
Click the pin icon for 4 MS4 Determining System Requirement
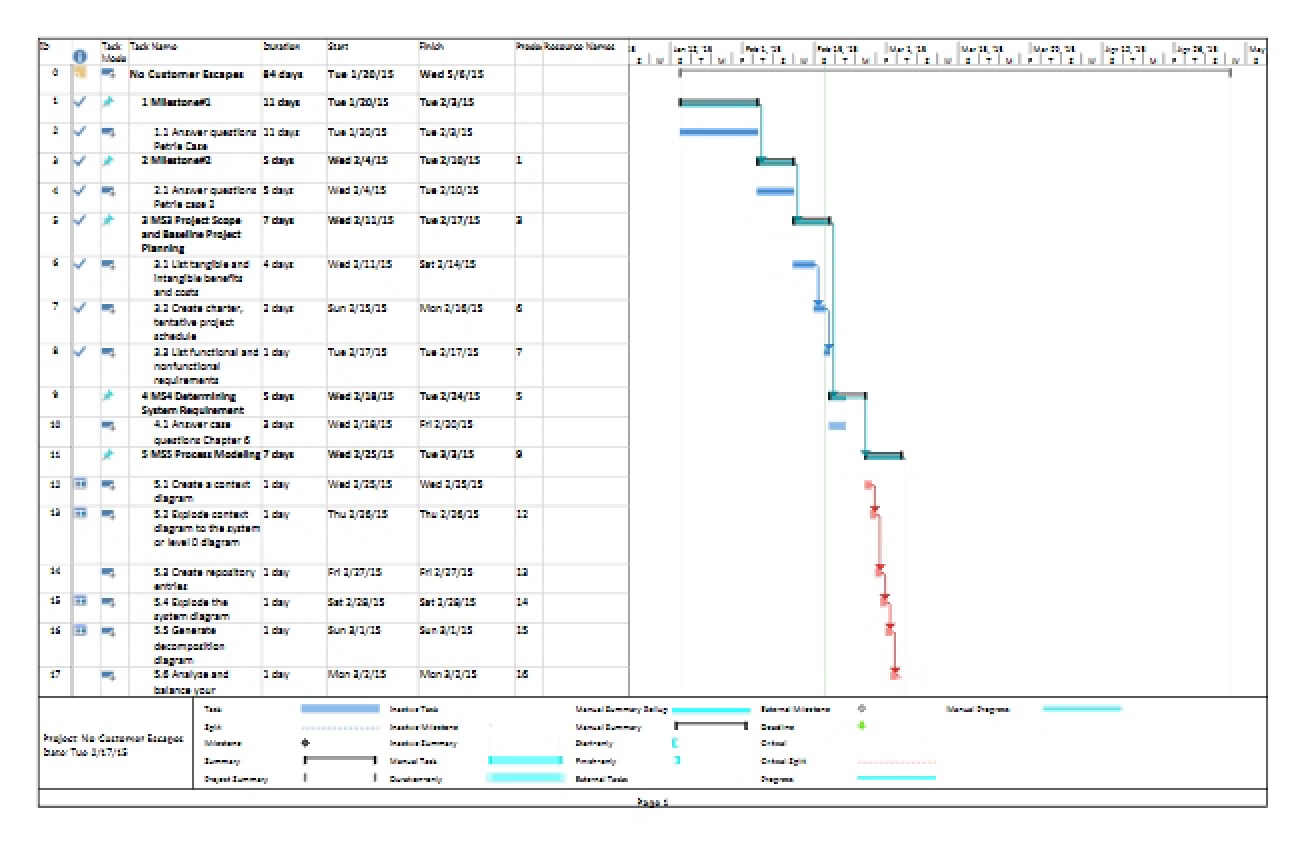pos(108,395)
